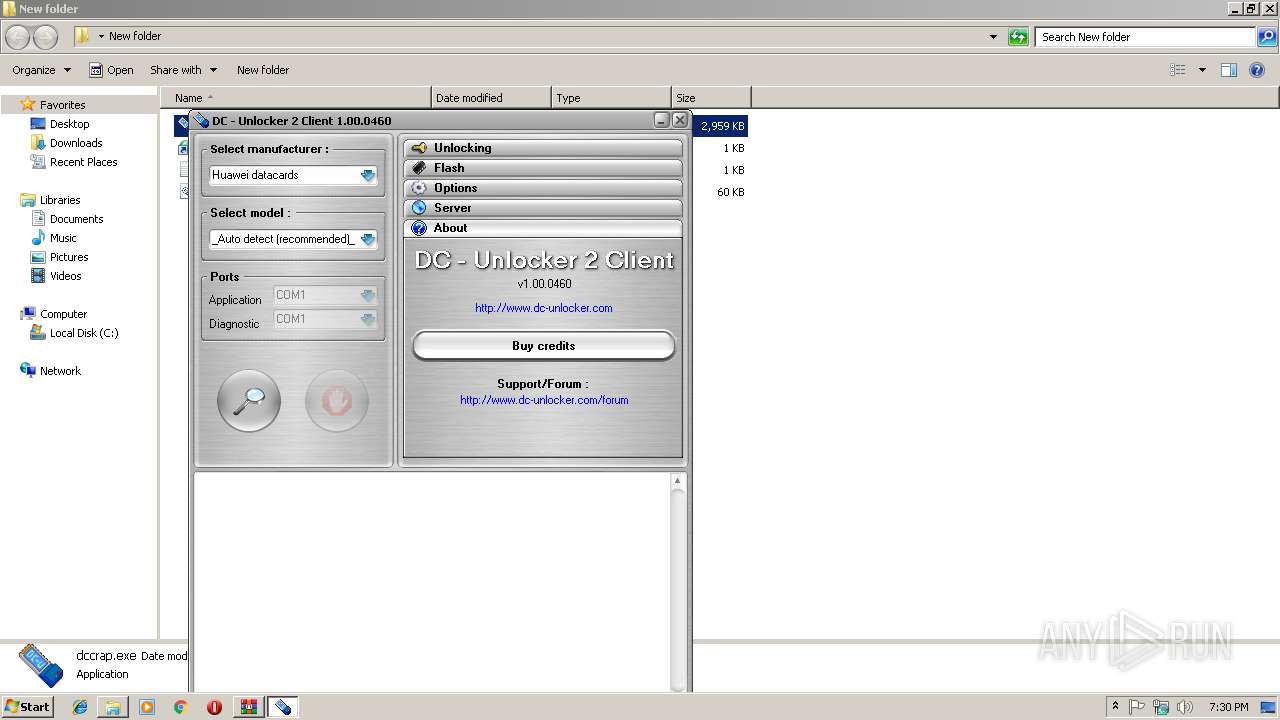Open the Share with dropdown menu
This screenshot has width=1280, height=720.
click(183, 70)
